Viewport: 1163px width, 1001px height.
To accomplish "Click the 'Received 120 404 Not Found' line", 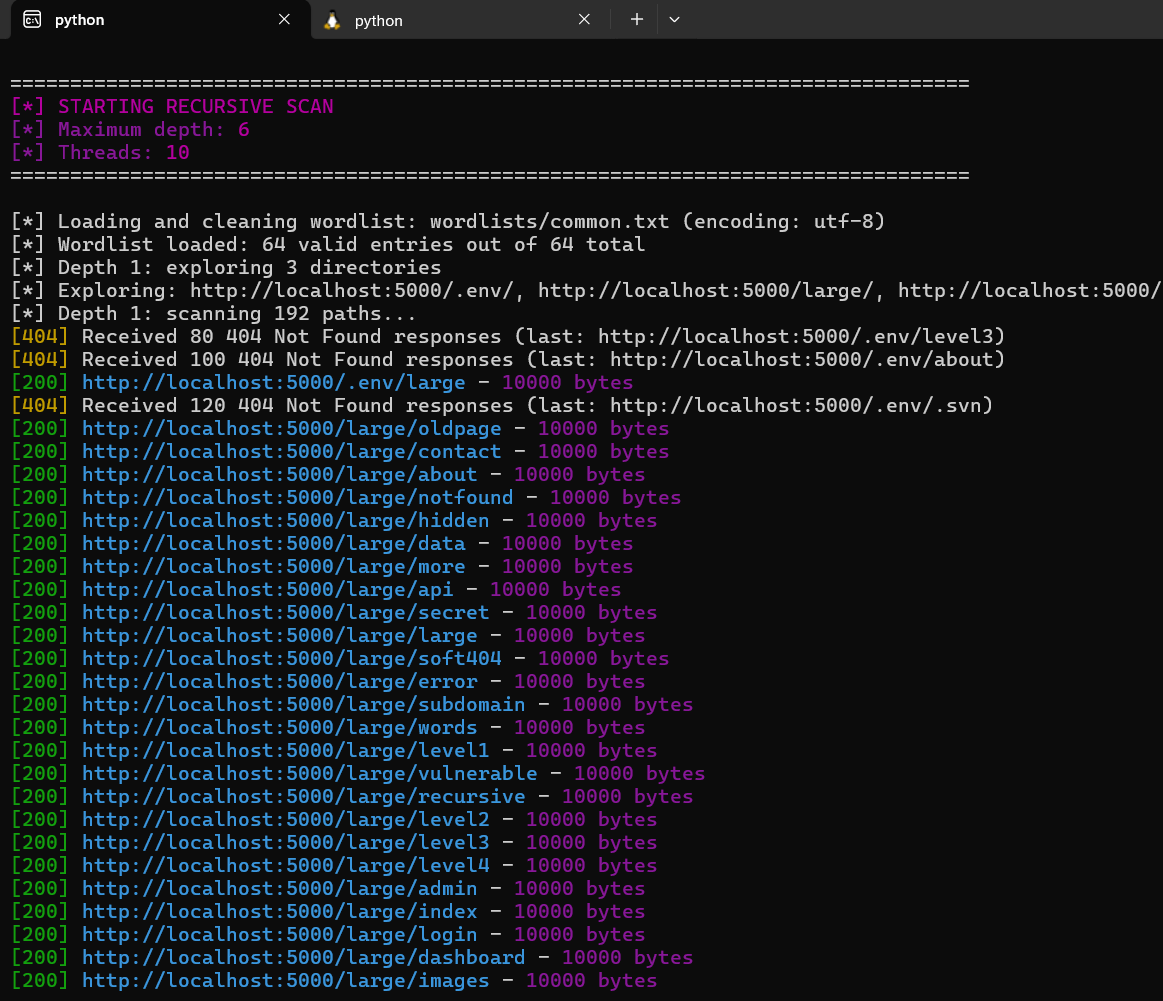I will pos(502,406).
